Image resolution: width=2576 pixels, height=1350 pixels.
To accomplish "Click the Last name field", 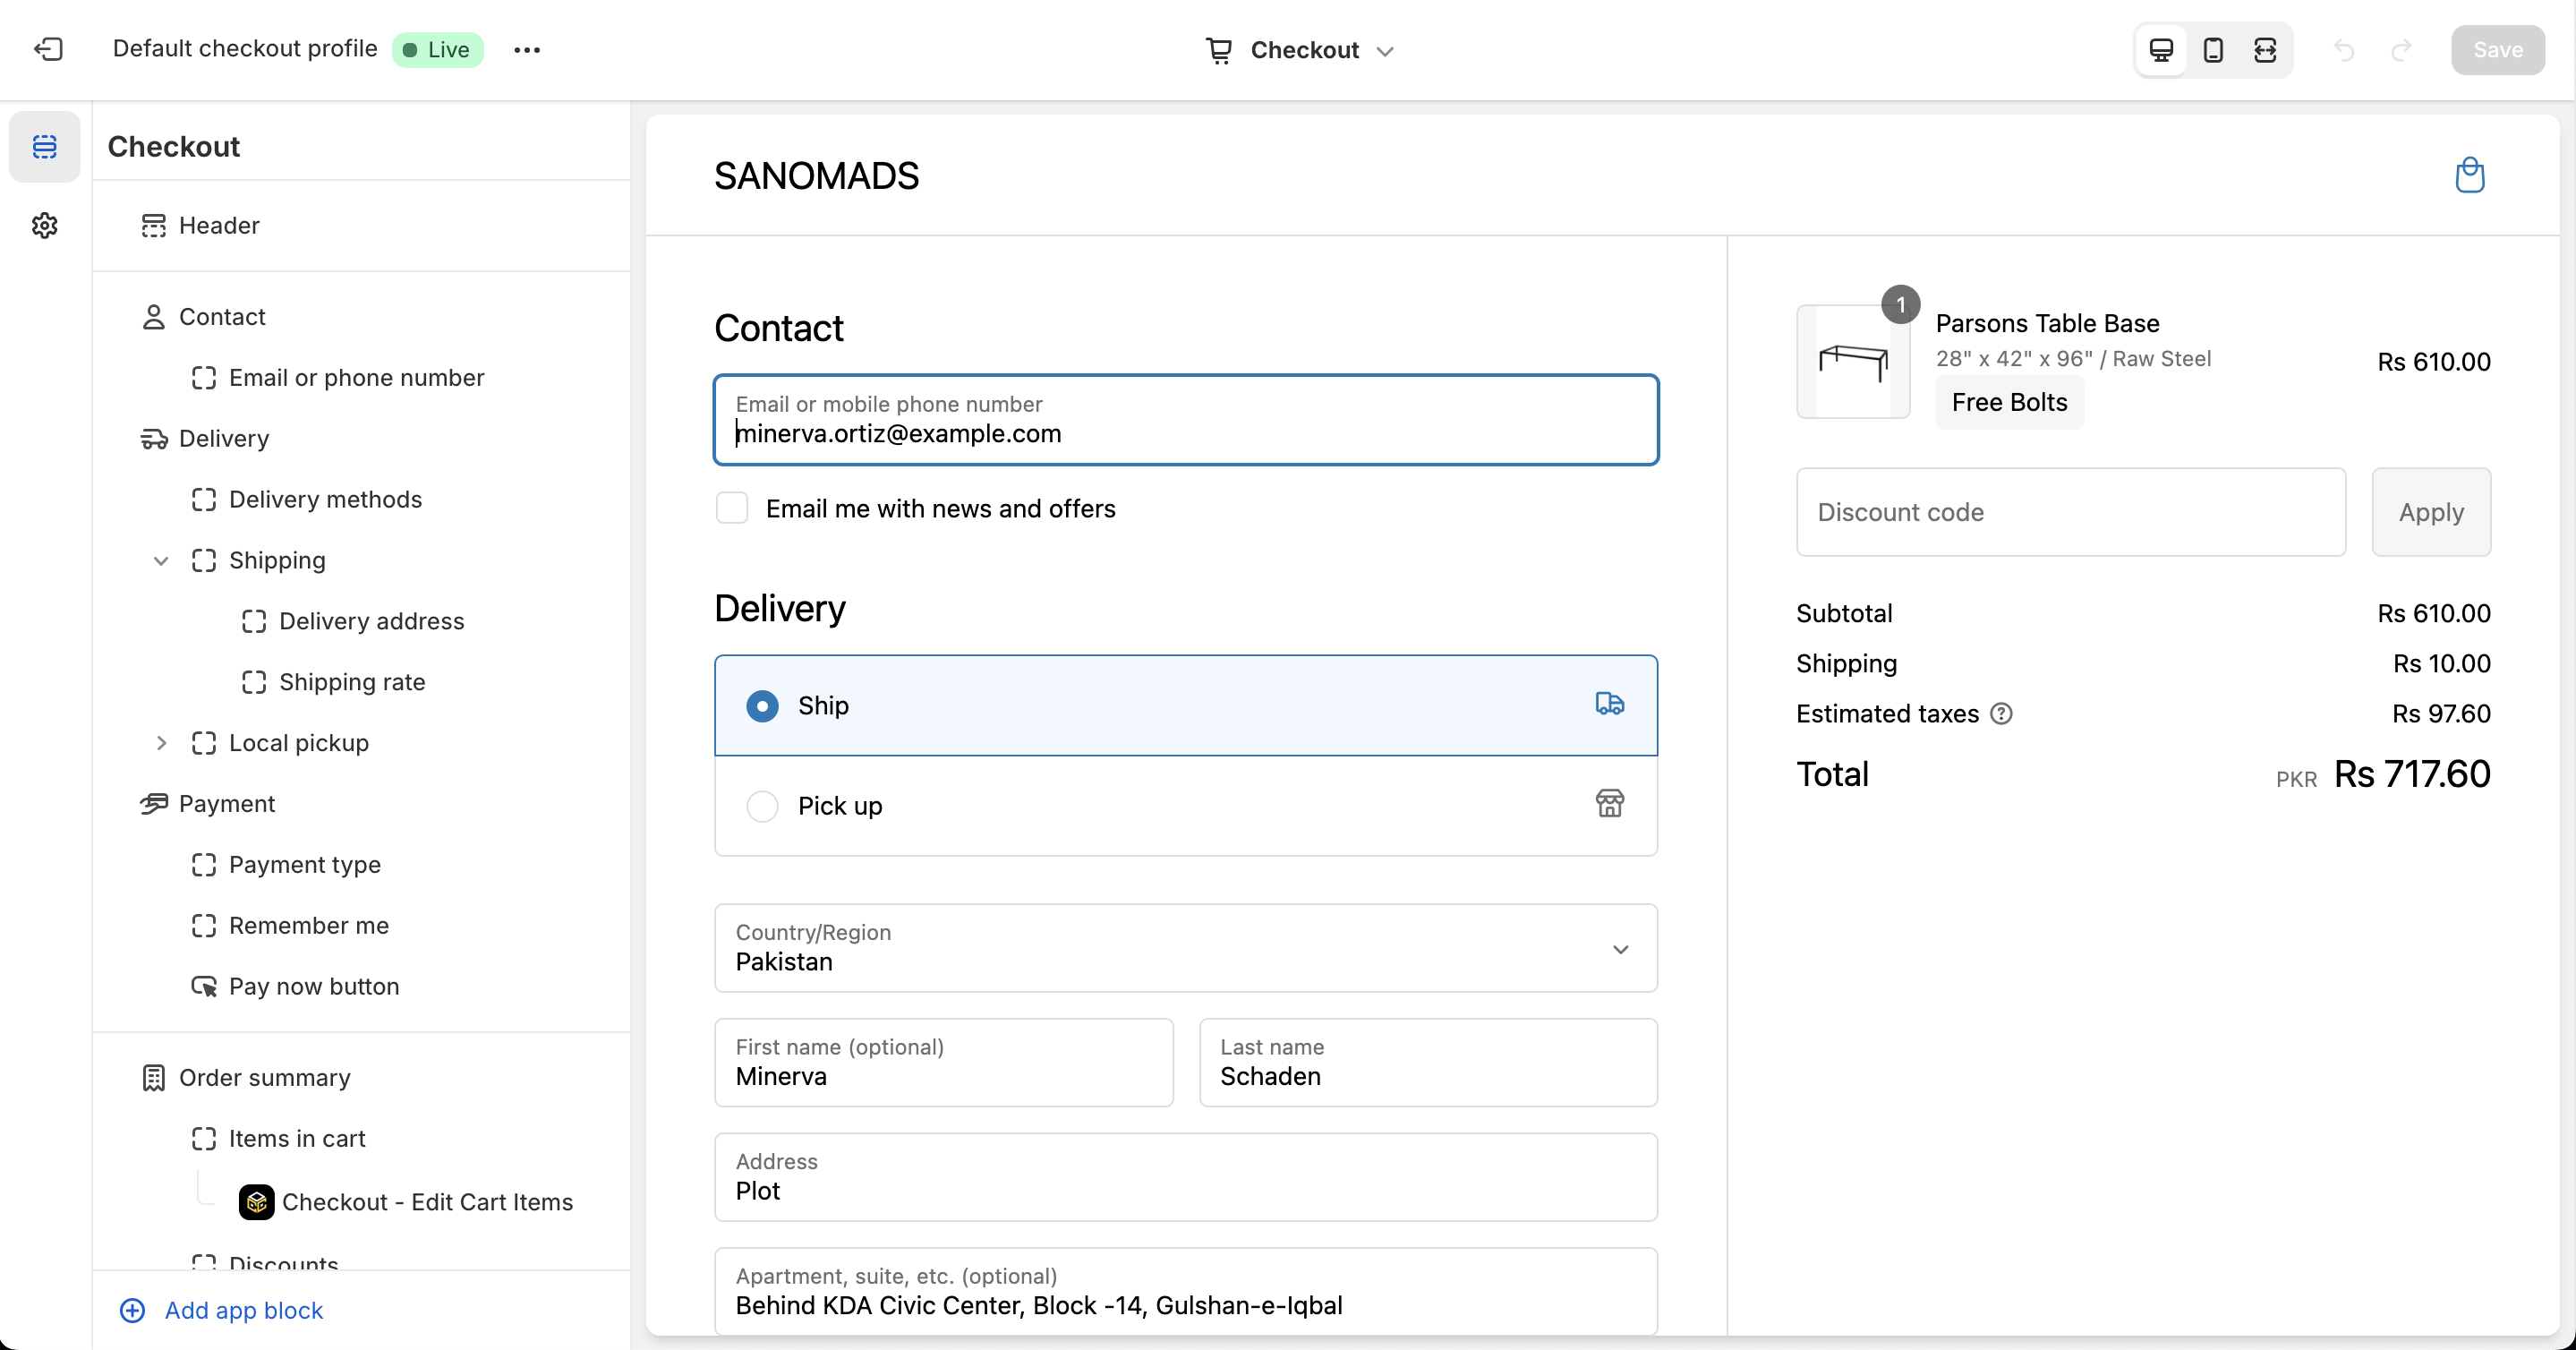I will (x=1428, y=1063).
